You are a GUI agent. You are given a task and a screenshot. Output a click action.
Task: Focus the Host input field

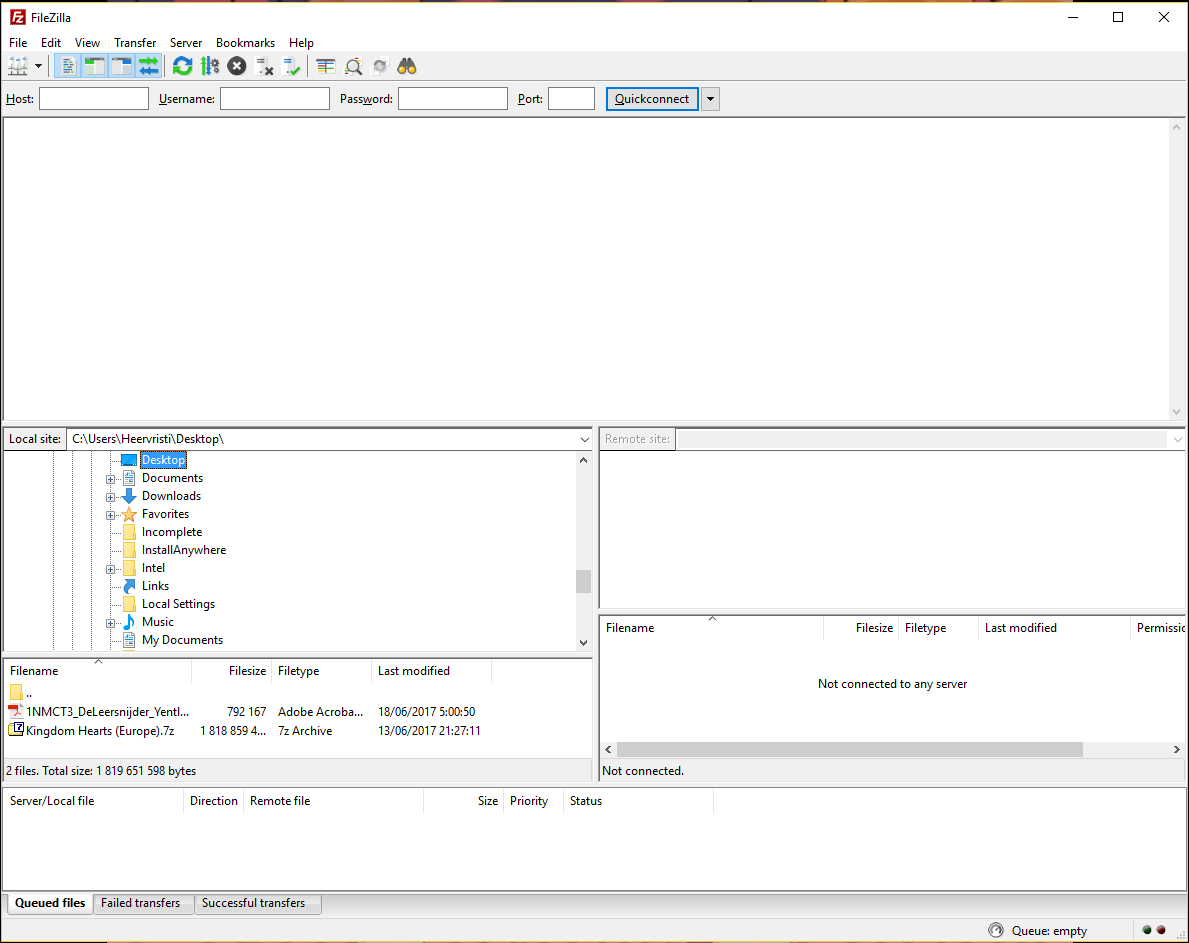click(x=94, y=99)
